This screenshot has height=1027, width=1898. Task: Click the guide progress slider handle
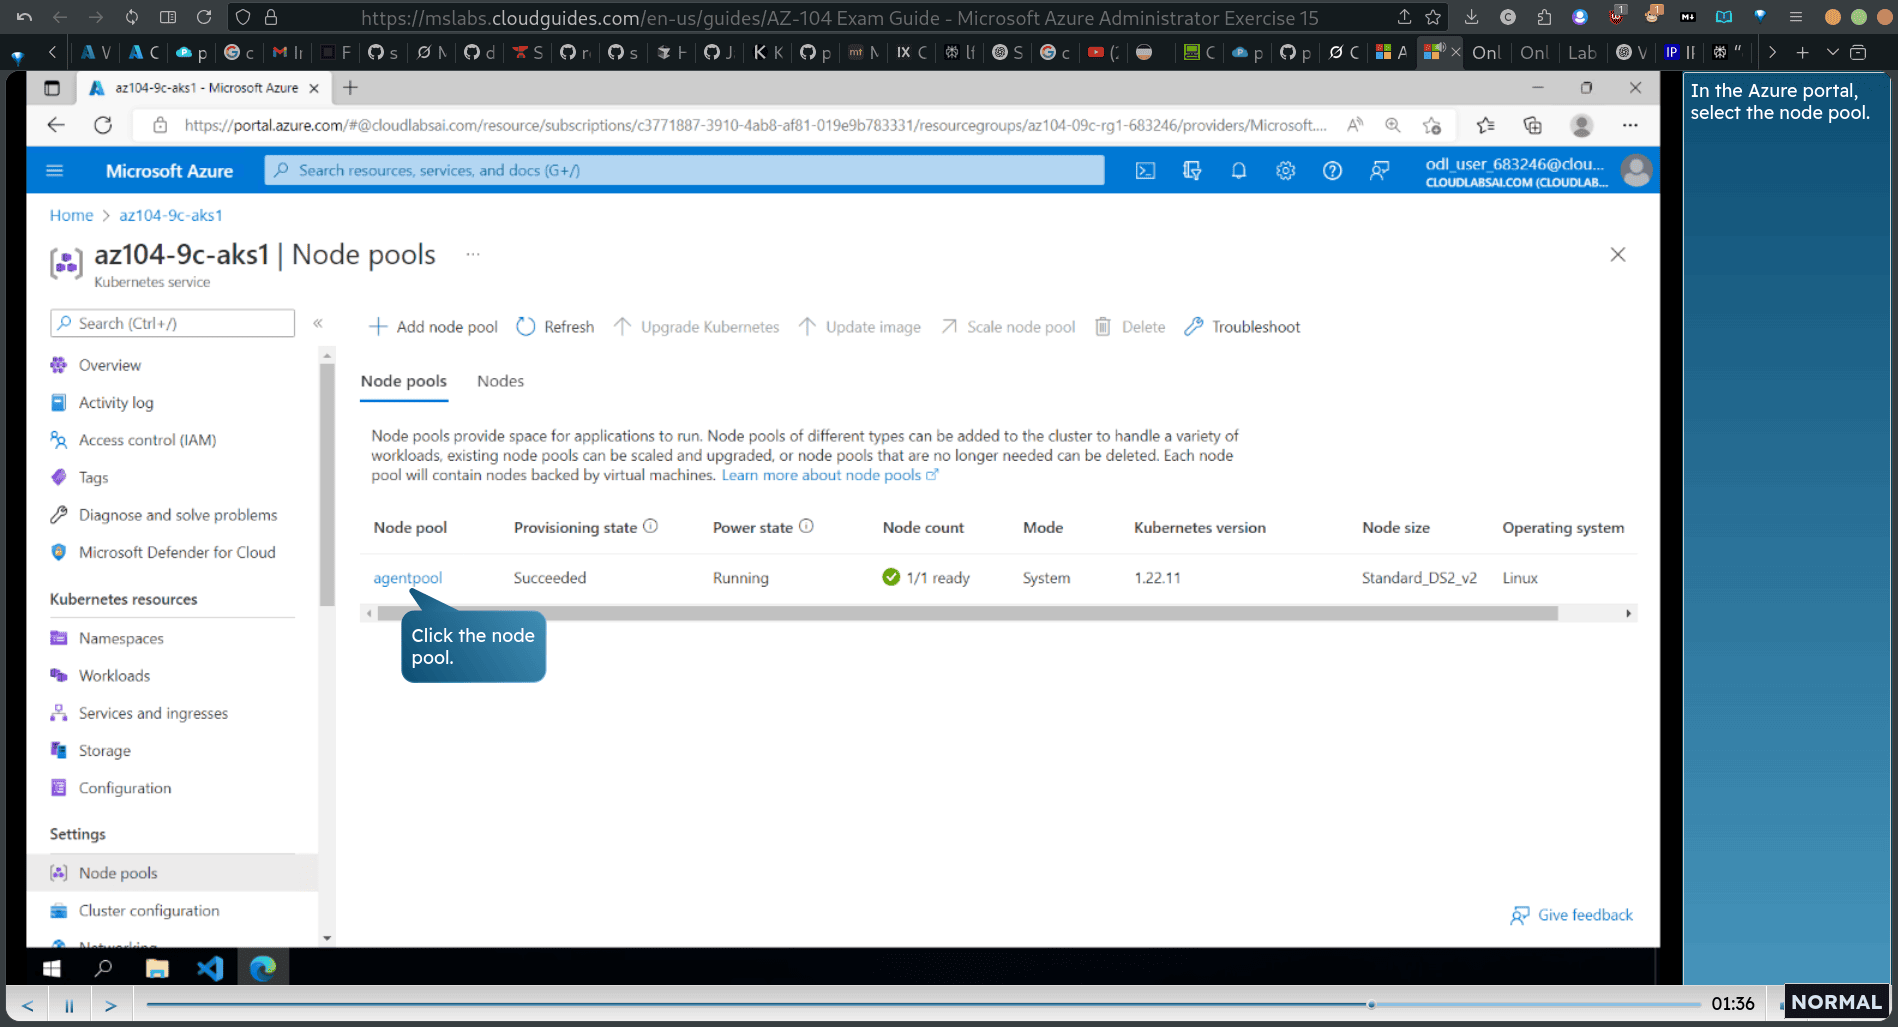coord(1371,1004)
